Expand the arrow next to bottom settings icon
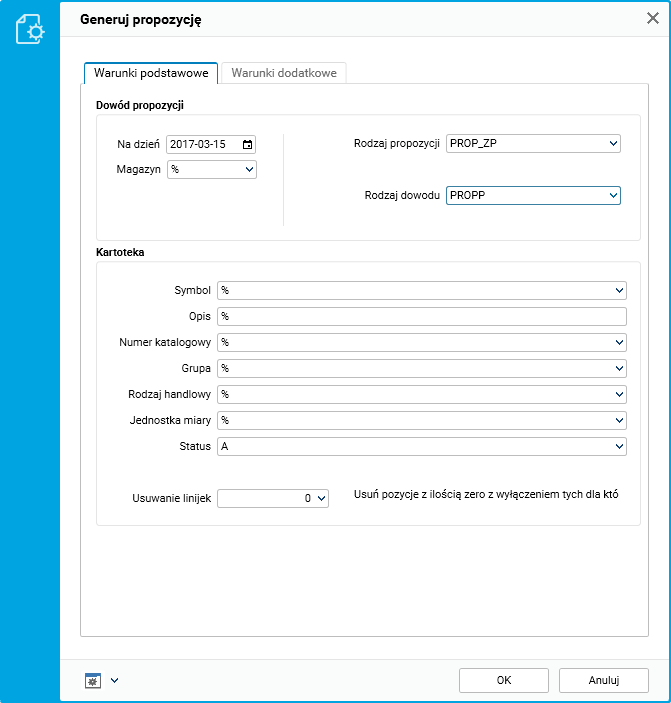Image resolution: width=671 pixels, height=703 pixels. [x=114, y=680]
